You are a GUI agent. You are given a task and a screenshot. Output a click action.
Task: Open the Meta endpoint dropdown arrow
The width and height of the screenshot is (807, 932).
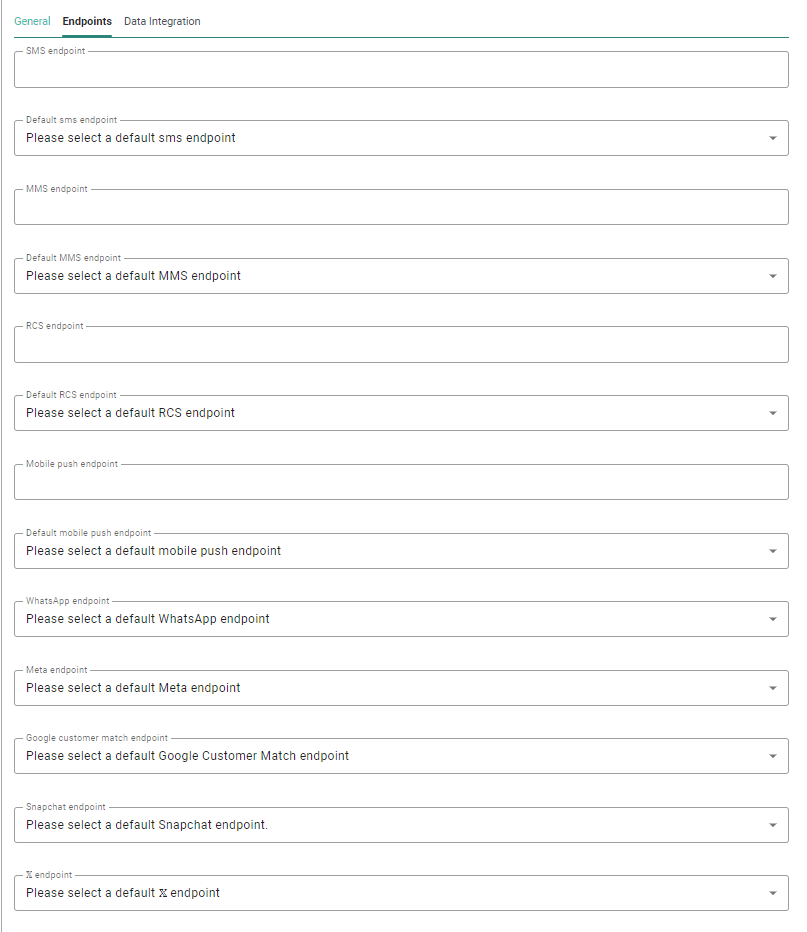[772, 688]
